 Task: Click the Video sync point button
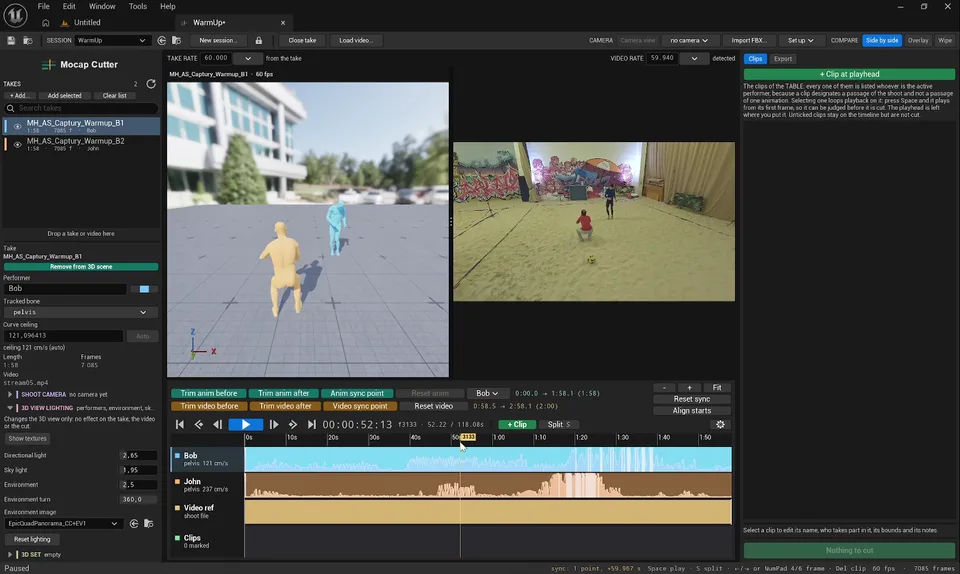[x=360, y=406]
